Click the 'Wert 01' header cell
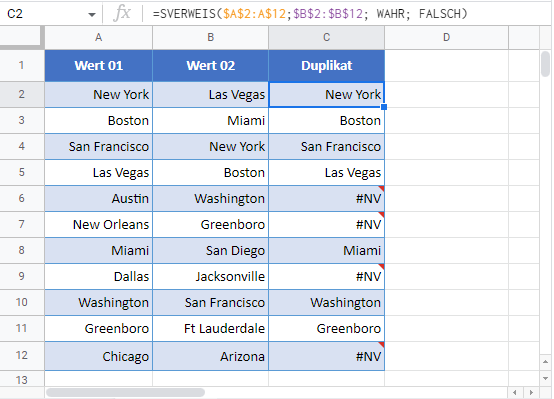 pyautogui.click(x=99, y=66)
